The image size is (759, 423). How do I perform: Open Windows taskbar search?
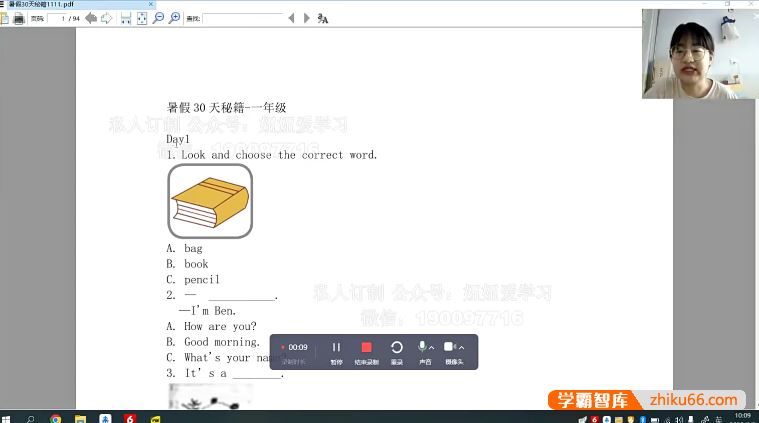coord(30,419)
